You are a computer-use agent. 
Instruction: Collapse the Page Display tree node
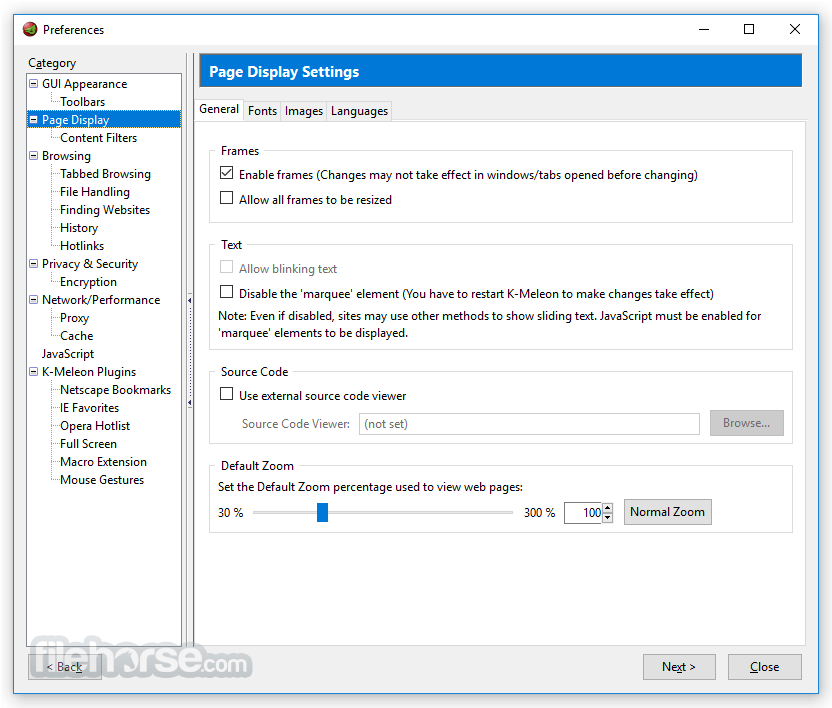[33, 119]
